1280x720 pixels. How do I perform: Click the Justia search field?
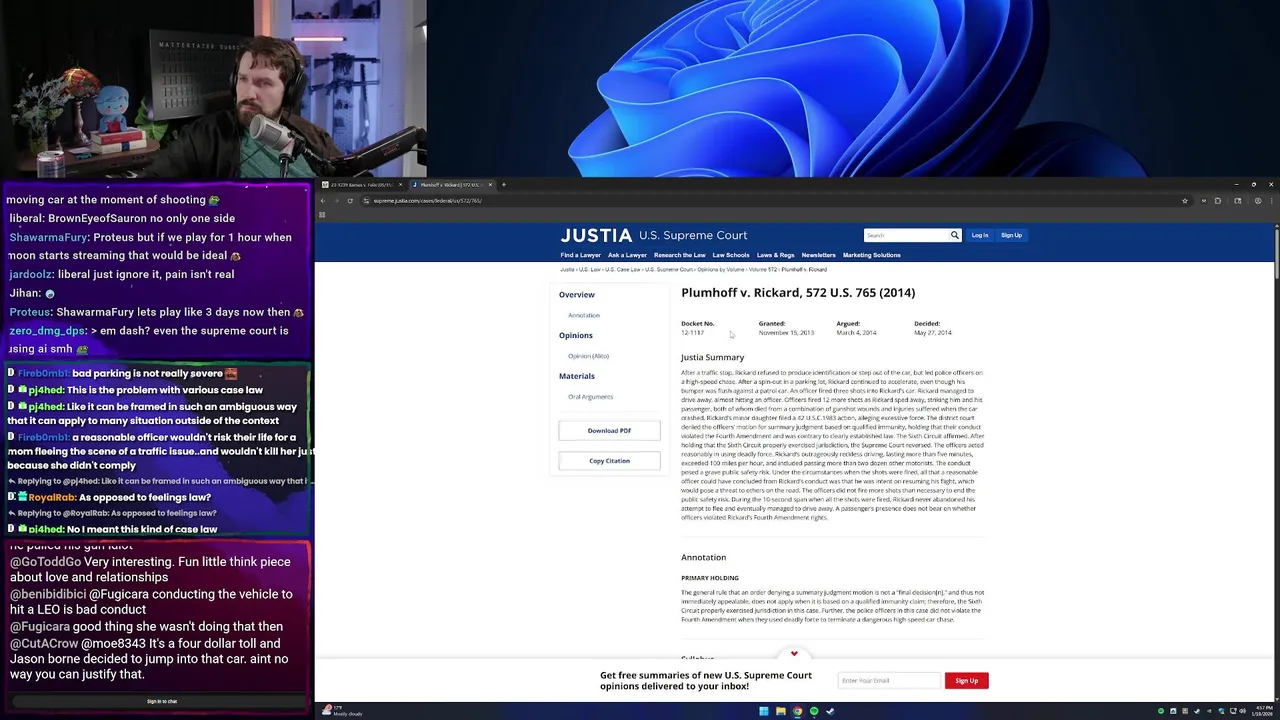click(906, 235)
